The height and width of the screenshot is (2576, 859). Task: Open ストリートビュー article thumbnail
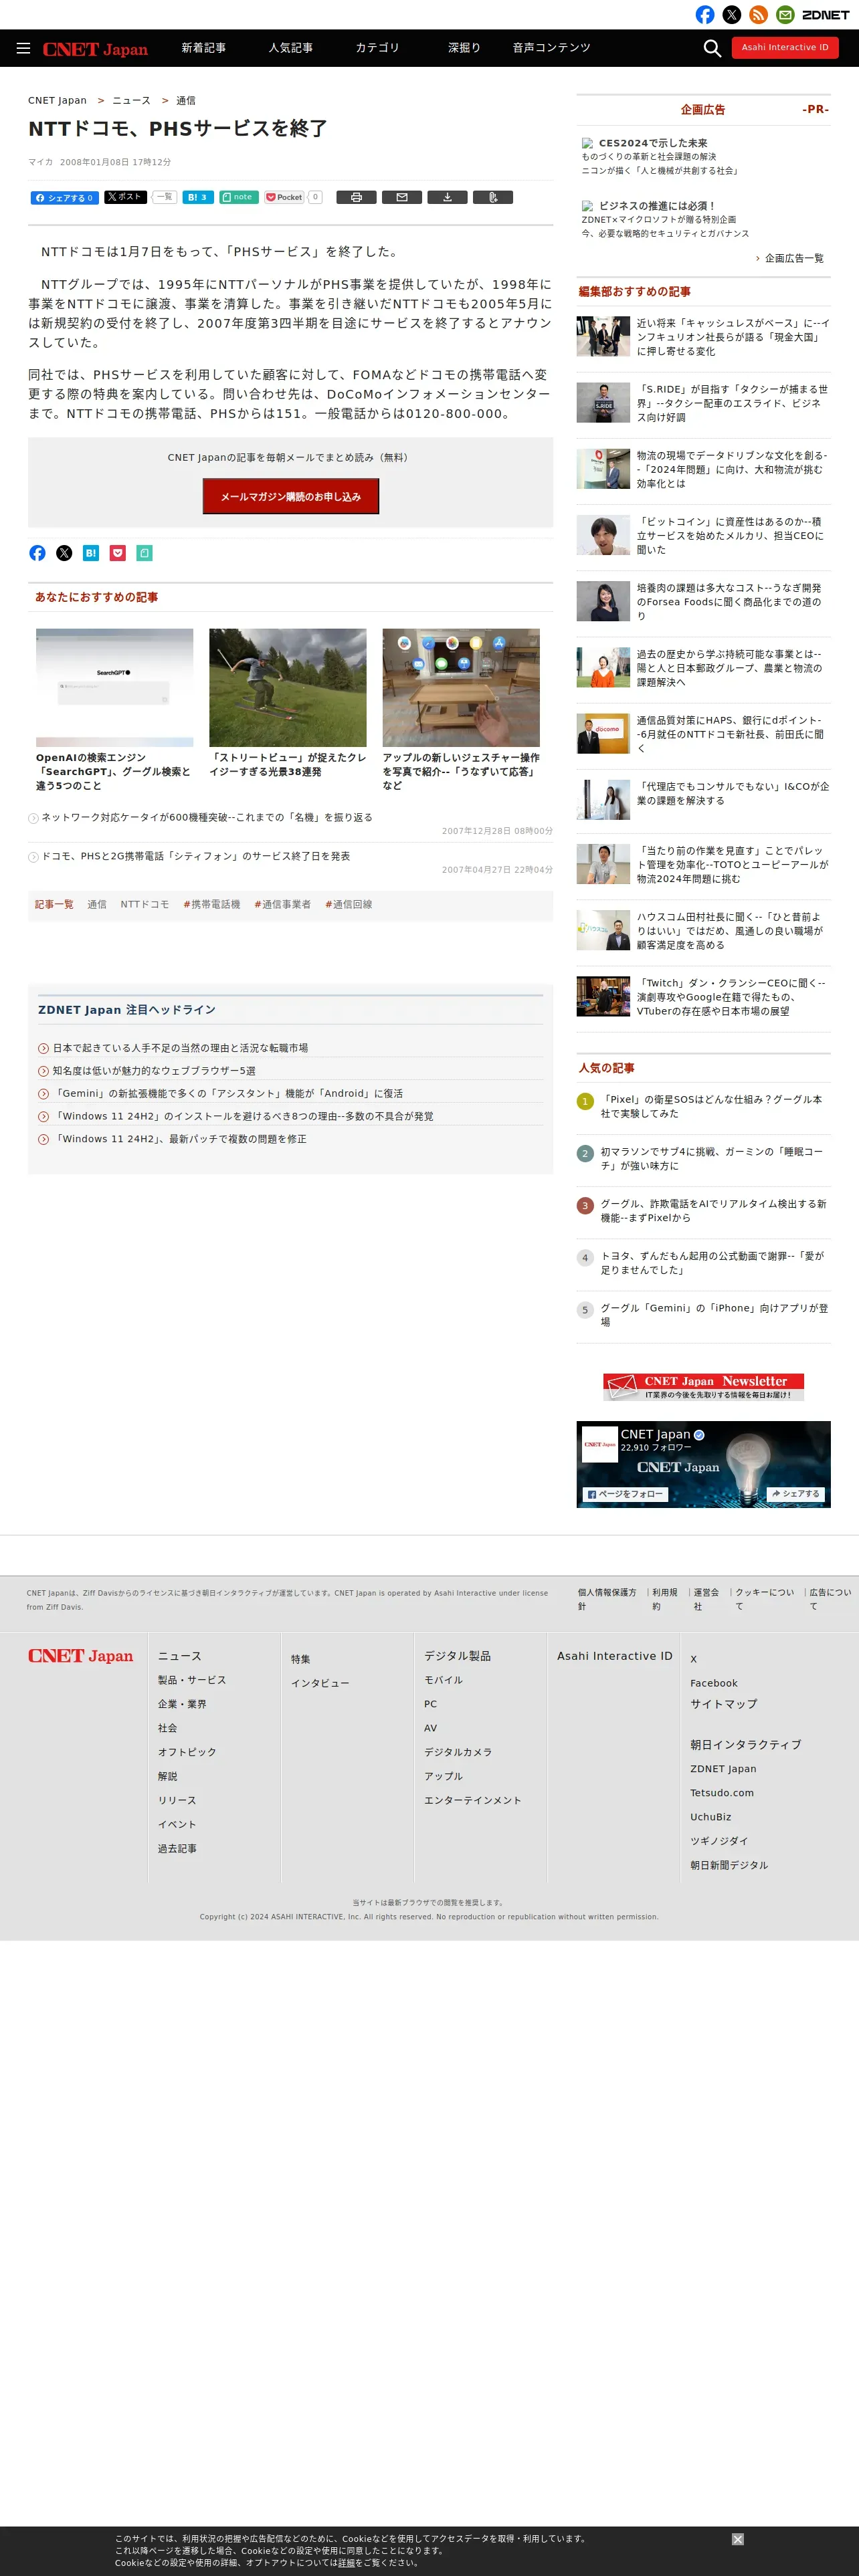[x=288, y=688]
